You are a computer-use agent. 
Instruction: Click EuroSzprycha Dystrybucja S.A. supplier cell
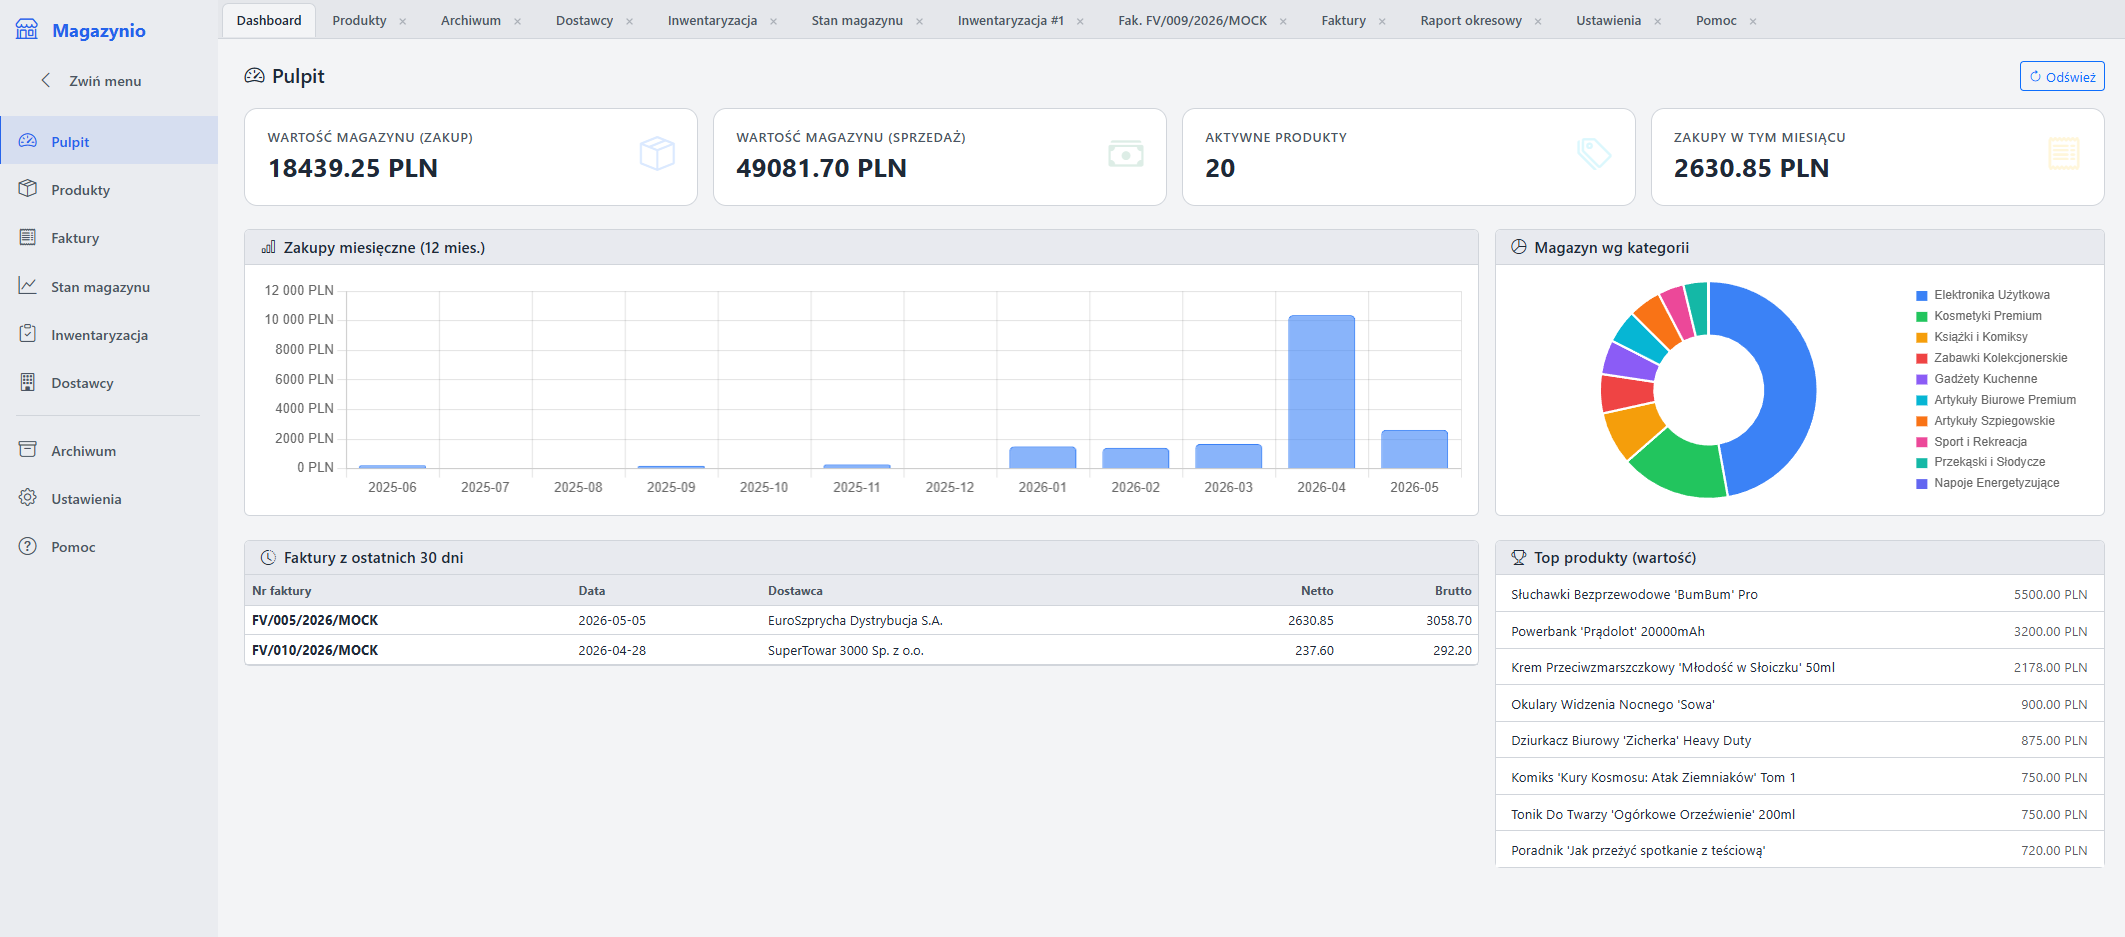(855, 620)
